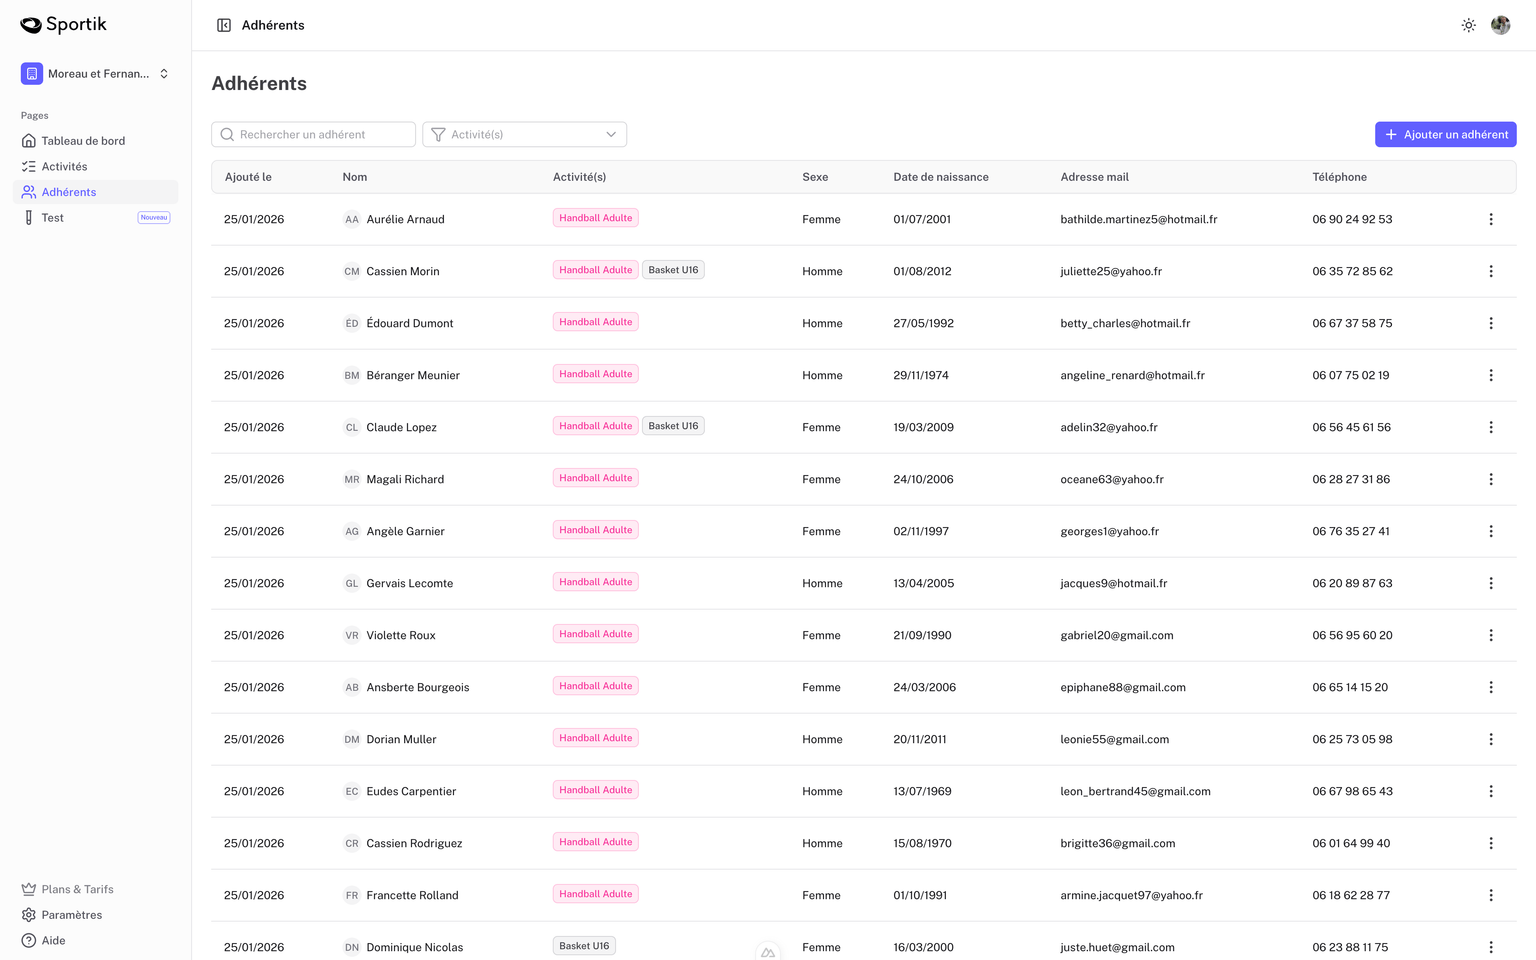Open Paramètres in the sidebar
Viewport: 1536px width, 960px height.
pos(71,915)
